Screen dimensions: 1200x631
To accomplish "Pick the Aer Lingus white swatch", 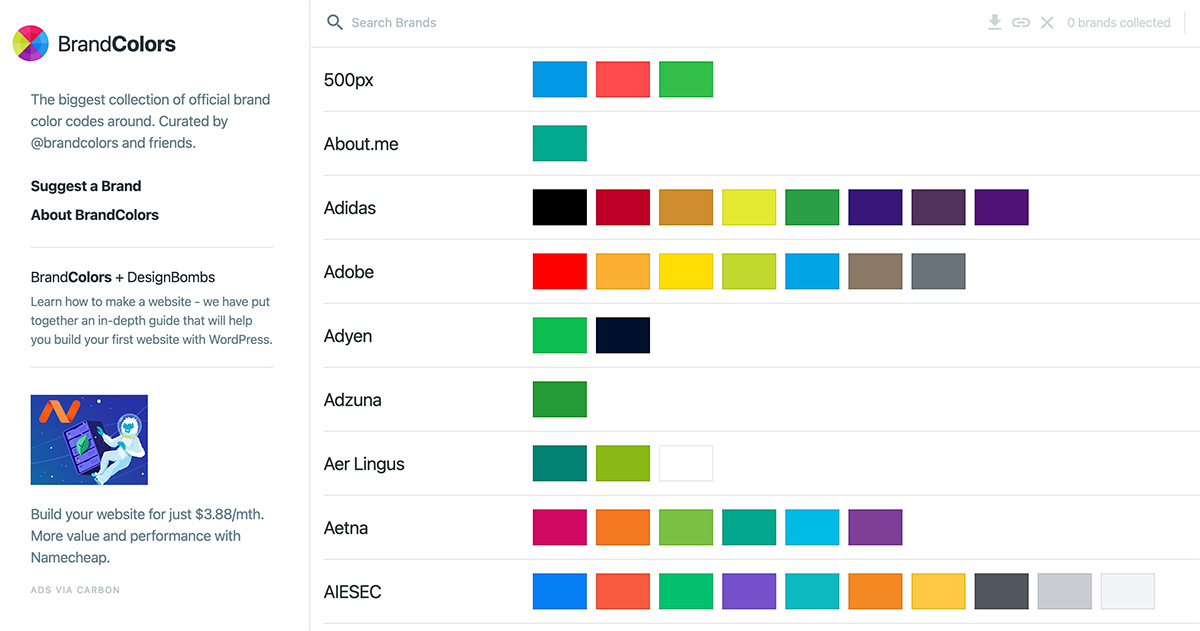I will (685, 463).
